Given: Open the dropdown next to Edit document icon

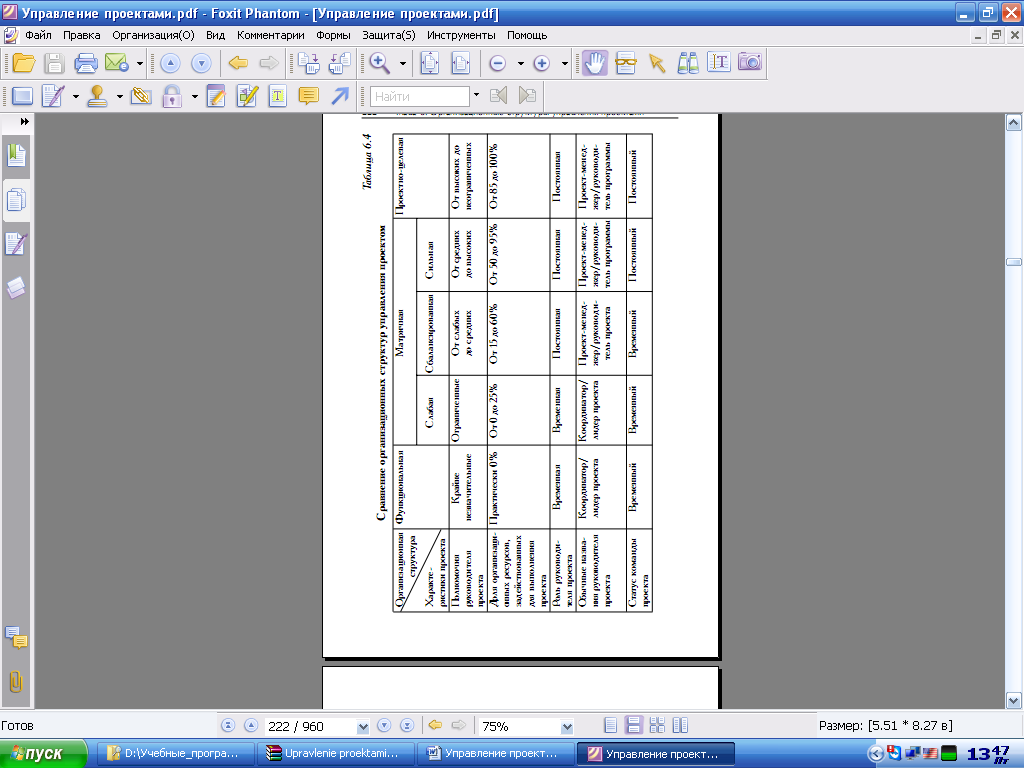Looking at the screenshot, I should 76,97.
